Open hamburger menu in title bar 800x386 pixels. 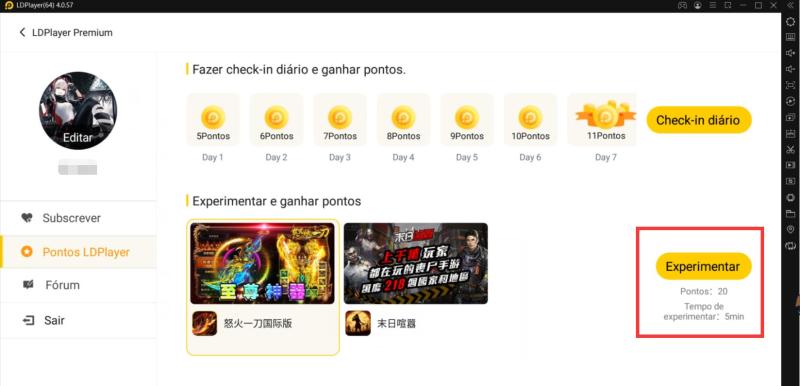[x=713, y=5]
